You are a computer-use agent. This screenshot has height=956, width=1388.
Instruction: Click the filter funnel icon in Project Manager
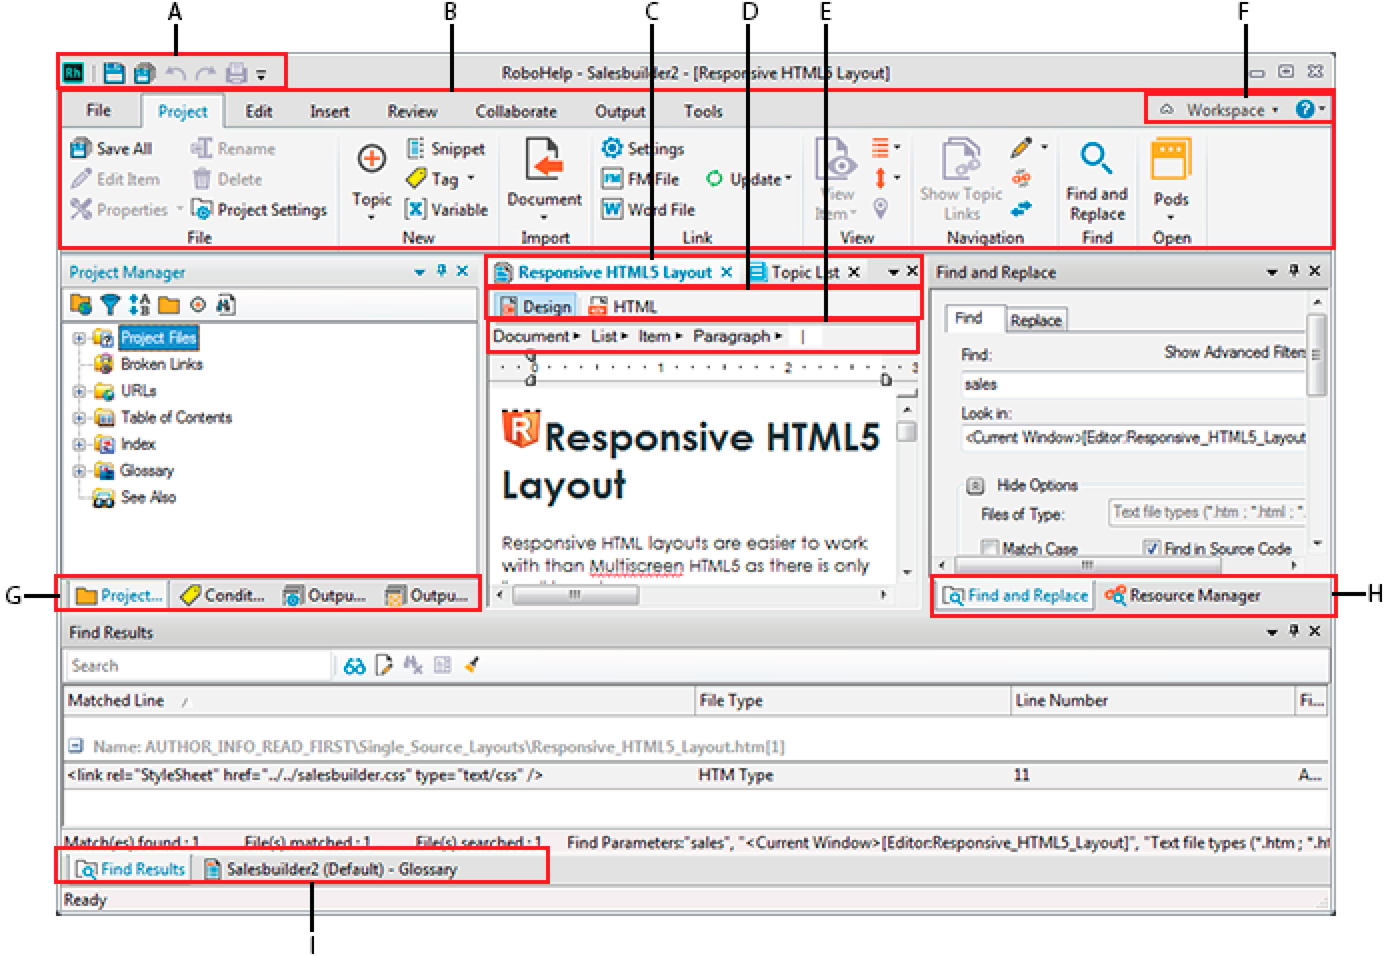(x=110, y=305)
